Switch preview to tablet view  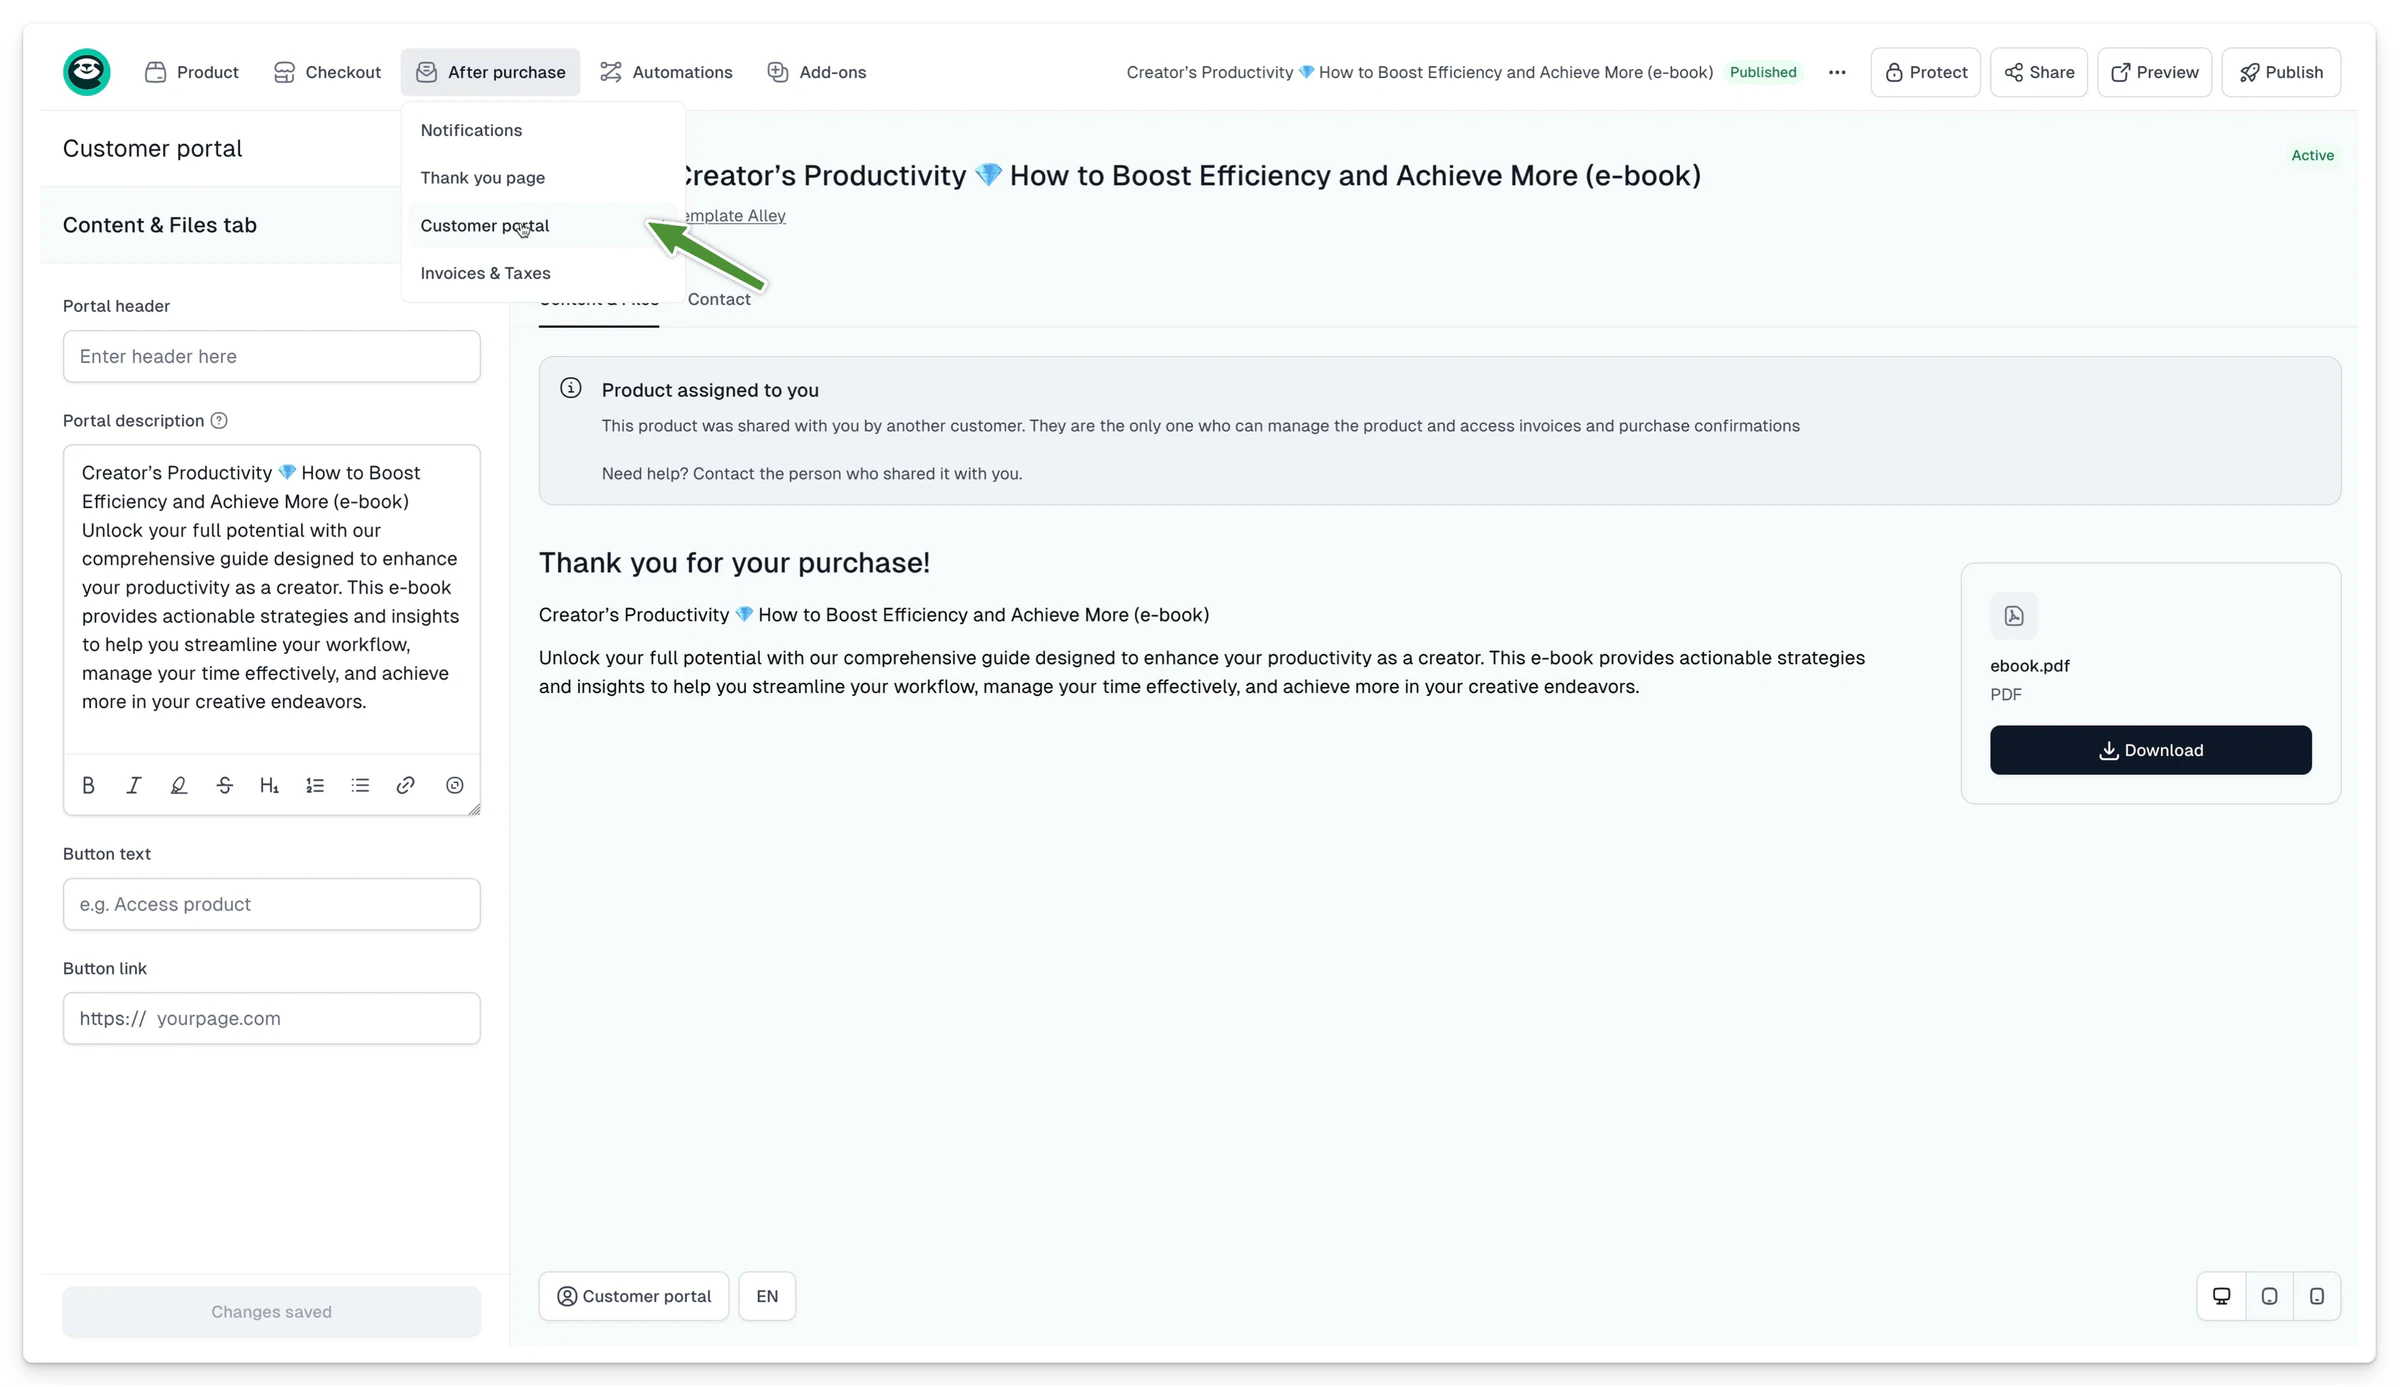(2269, 1297)
